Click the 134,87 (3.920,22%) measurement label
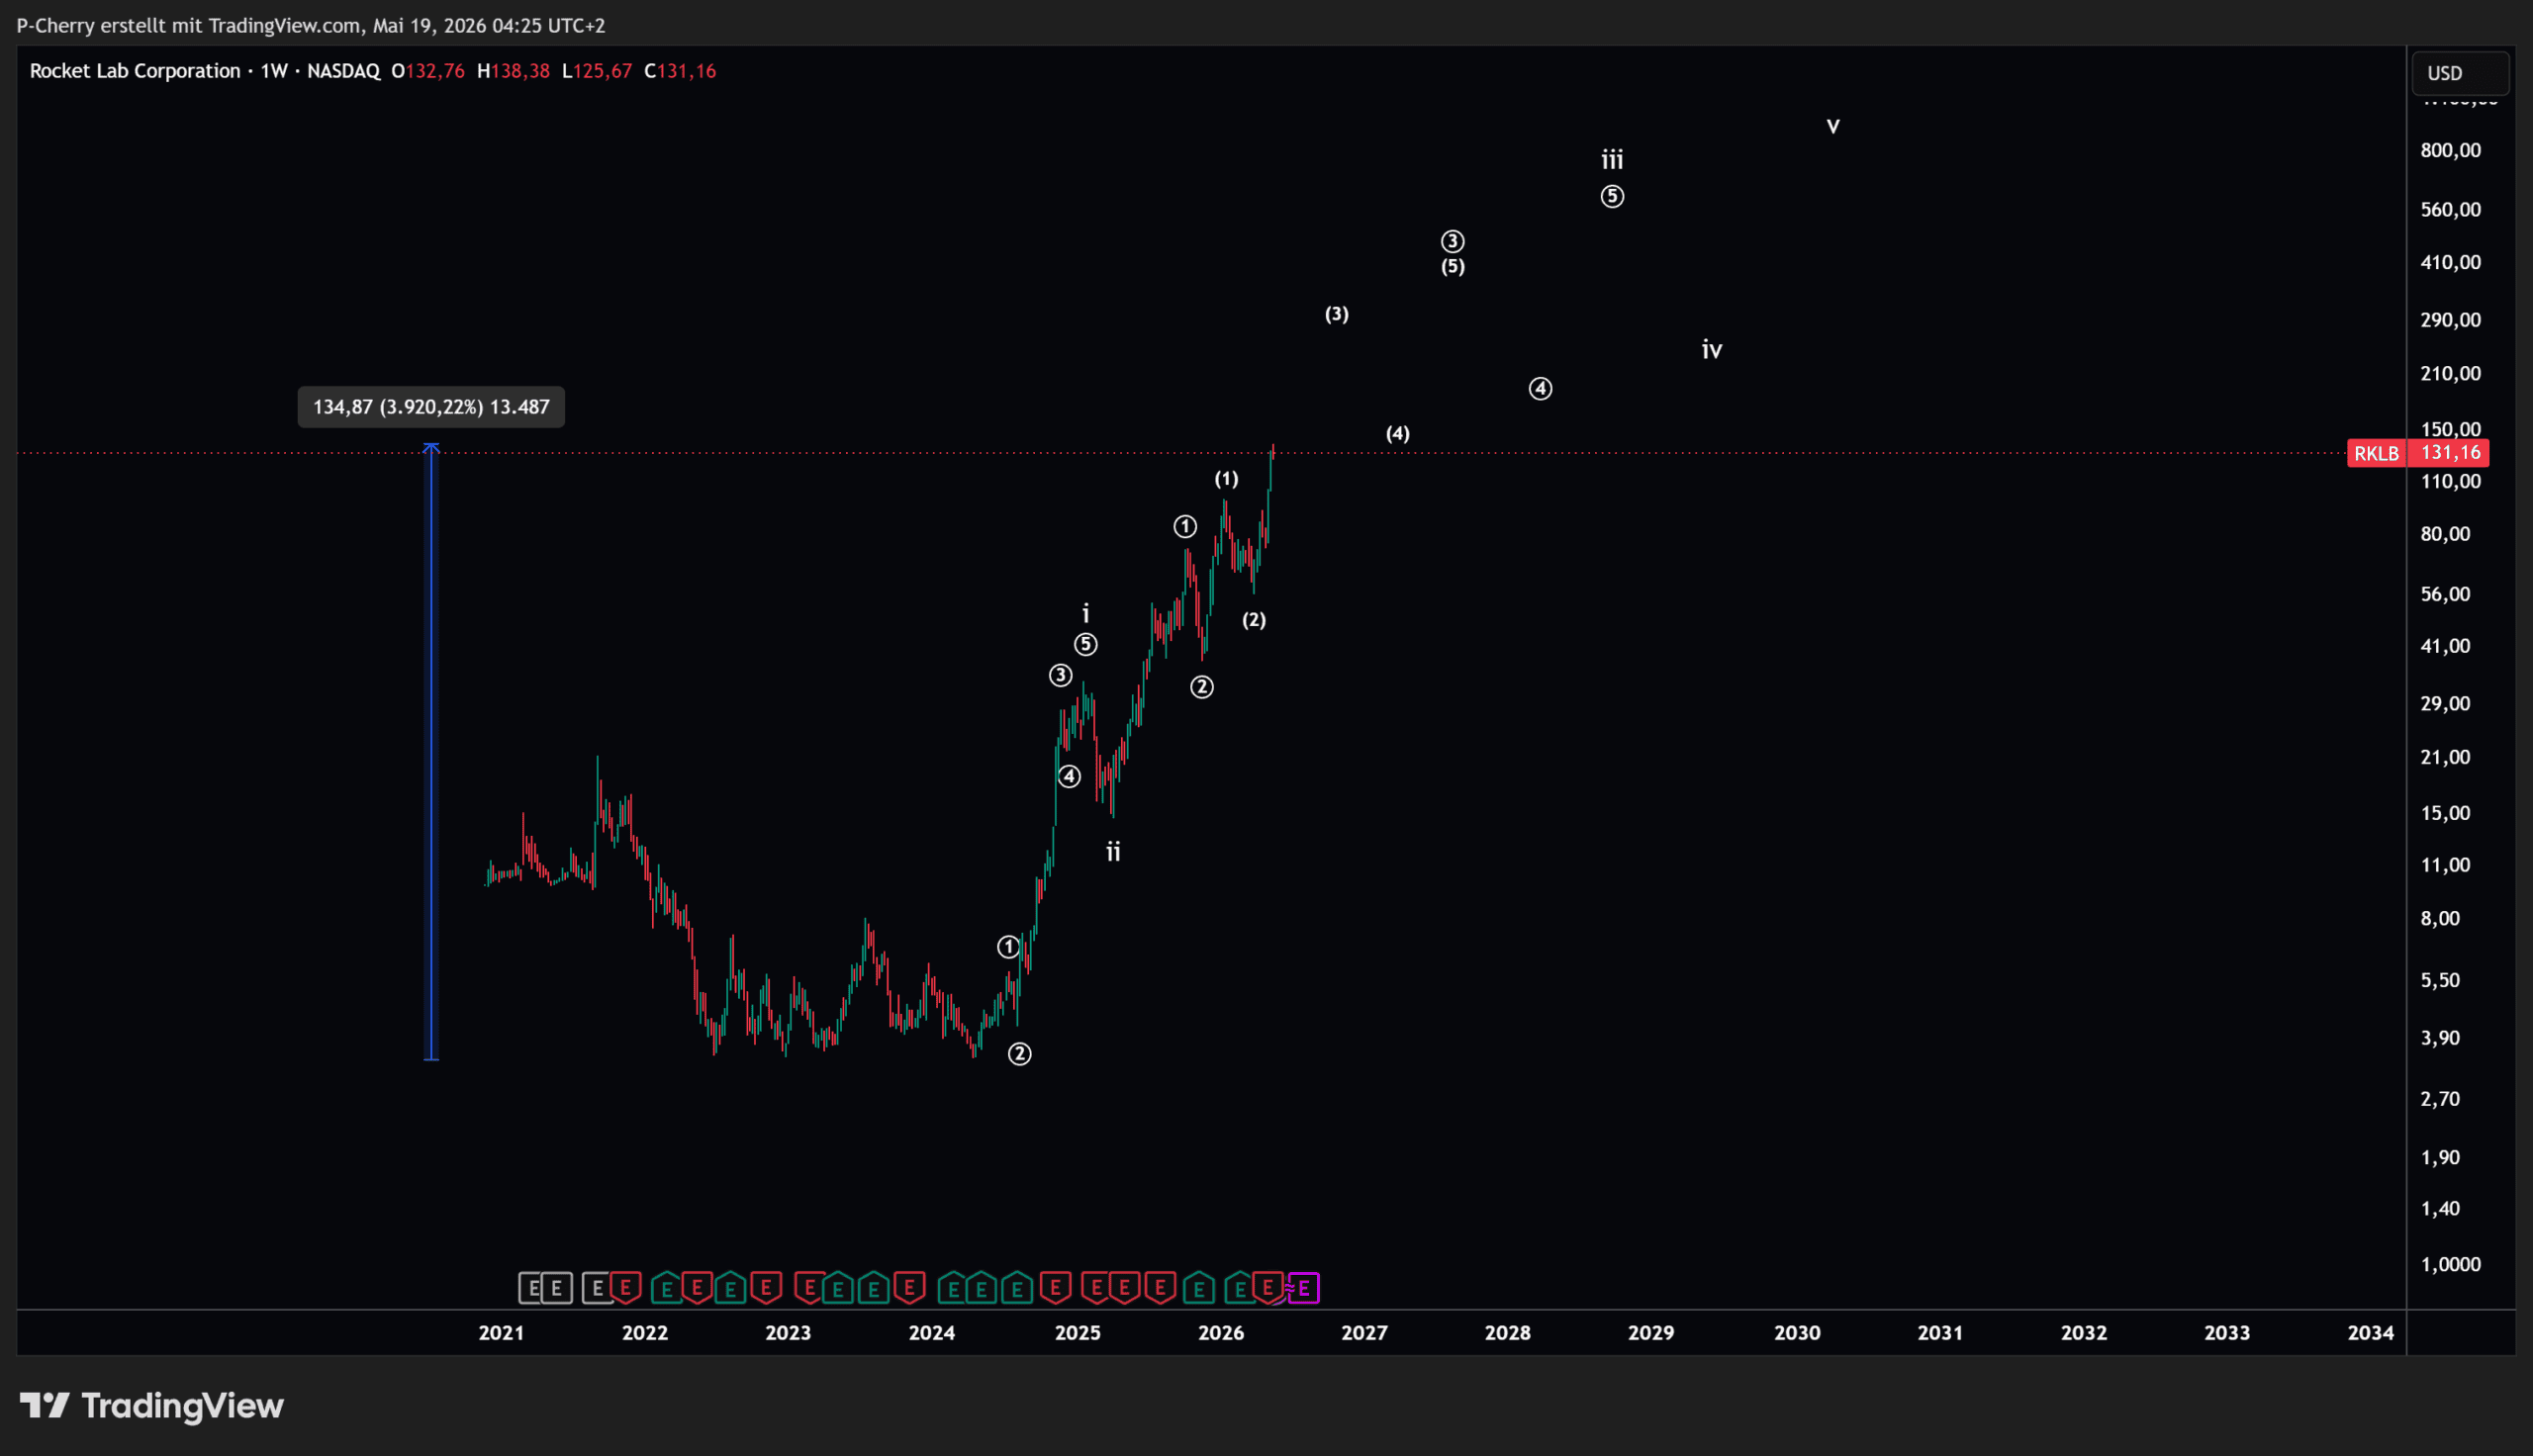This screenshot has width=2533, height=1456. coord(431,407)
